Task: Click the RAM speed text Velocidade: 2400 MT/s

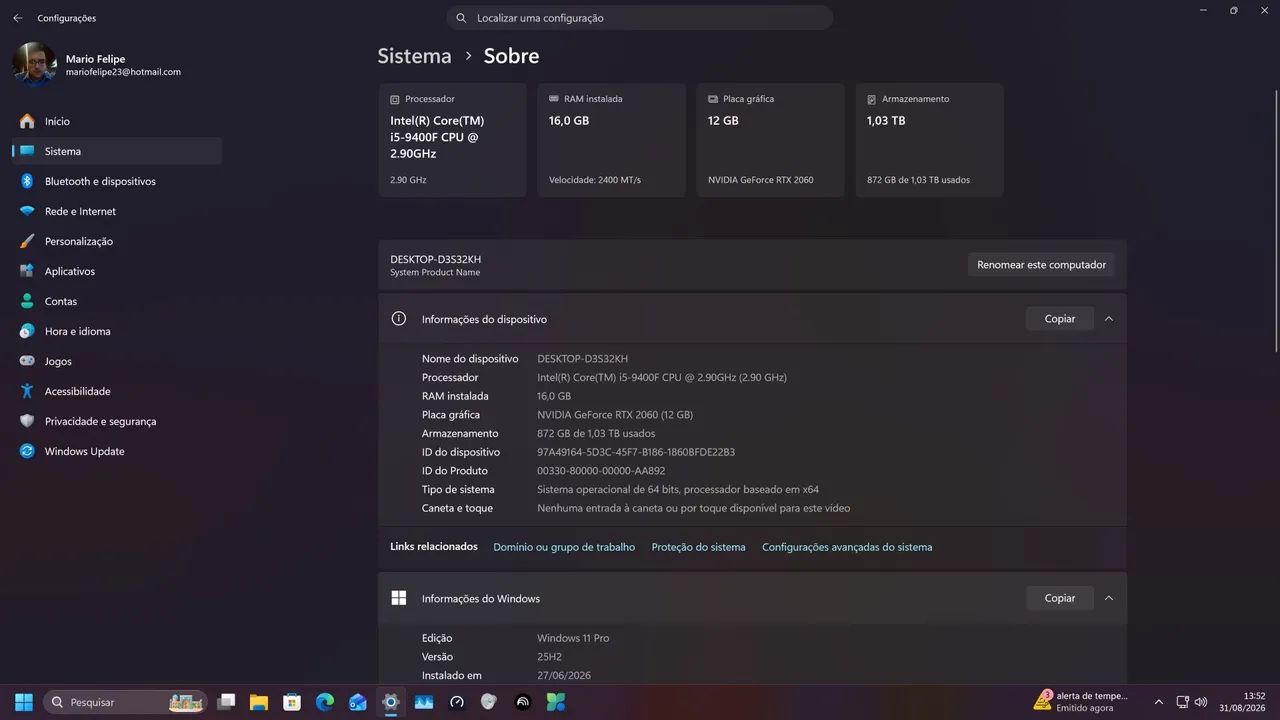Action: 595,180
